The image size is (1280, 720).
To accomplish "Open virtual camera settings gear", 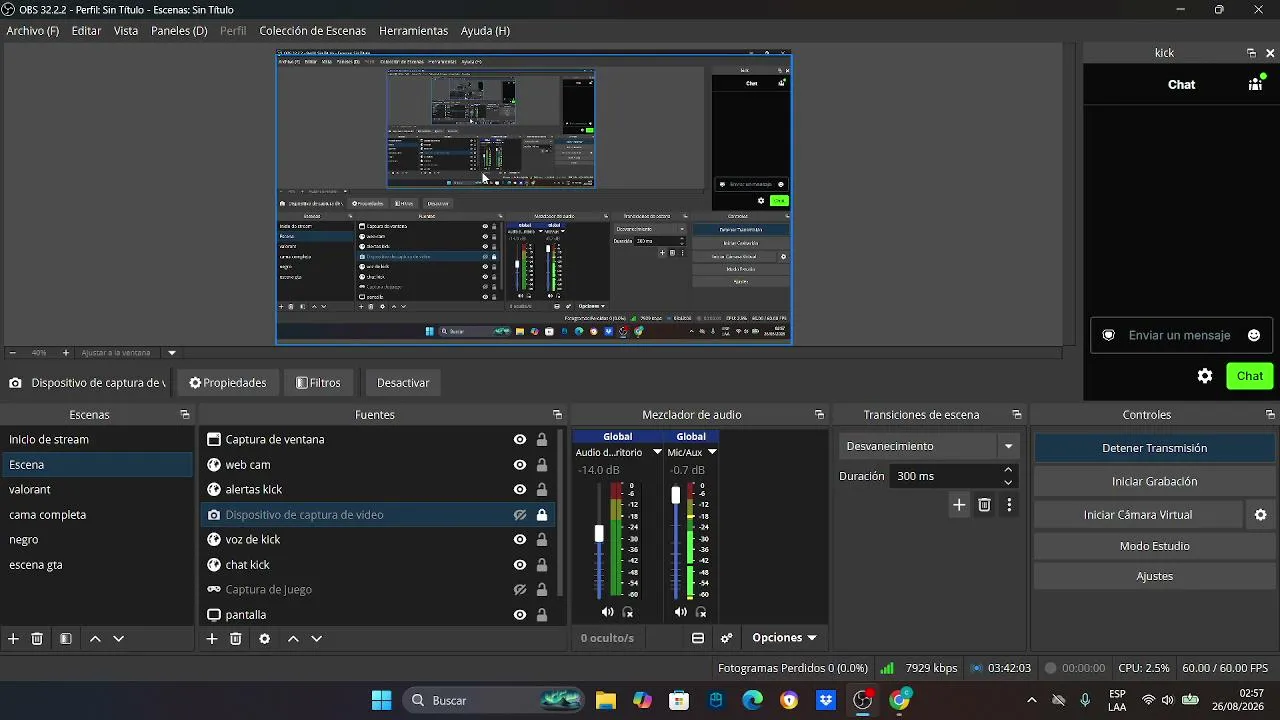I will tap(1260, 515).
